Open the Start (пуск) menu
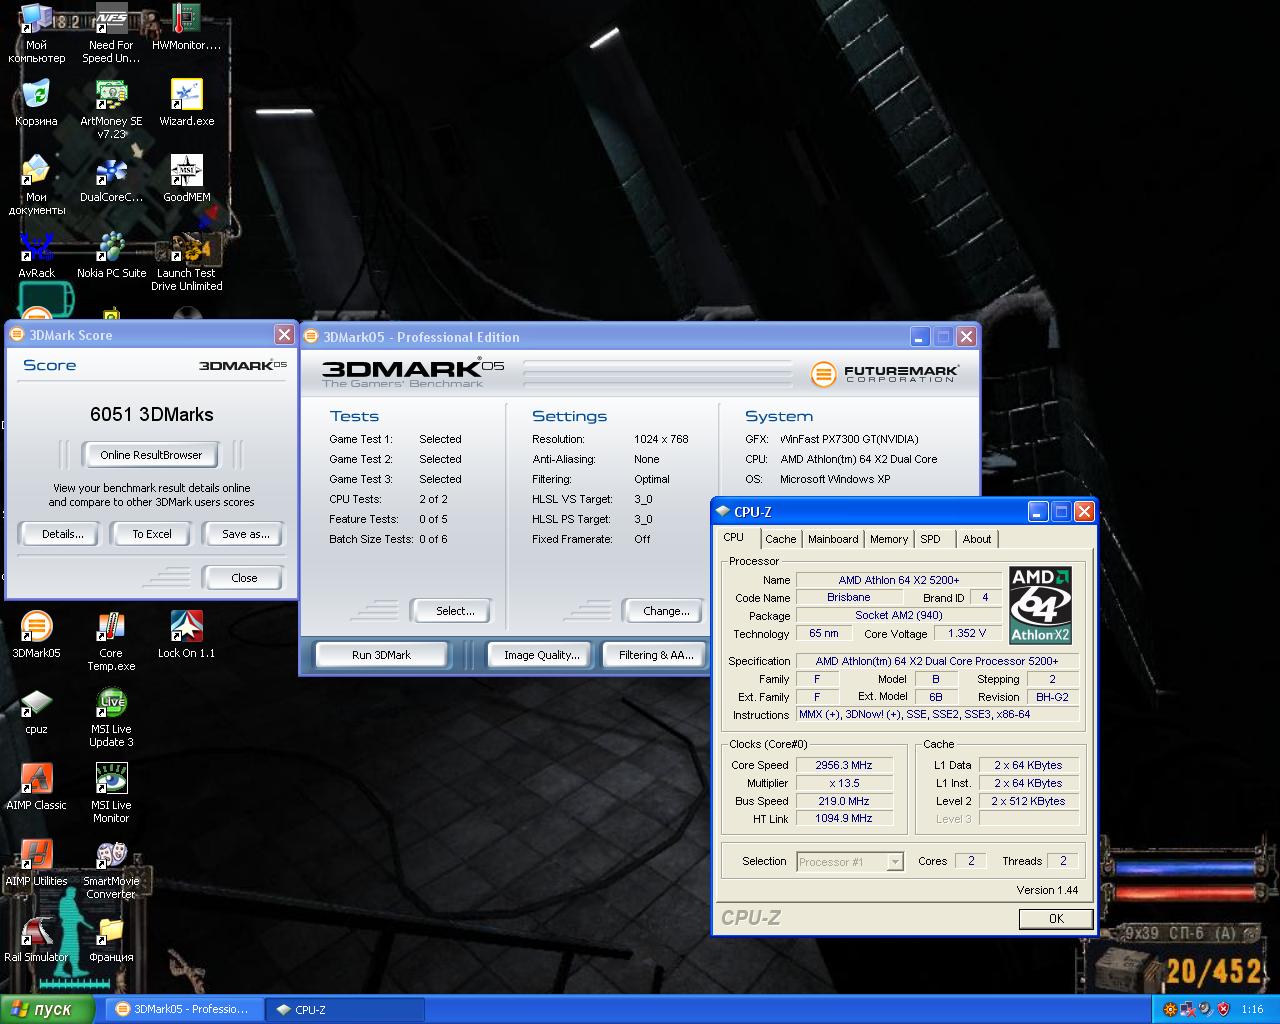 [47, 1009]
